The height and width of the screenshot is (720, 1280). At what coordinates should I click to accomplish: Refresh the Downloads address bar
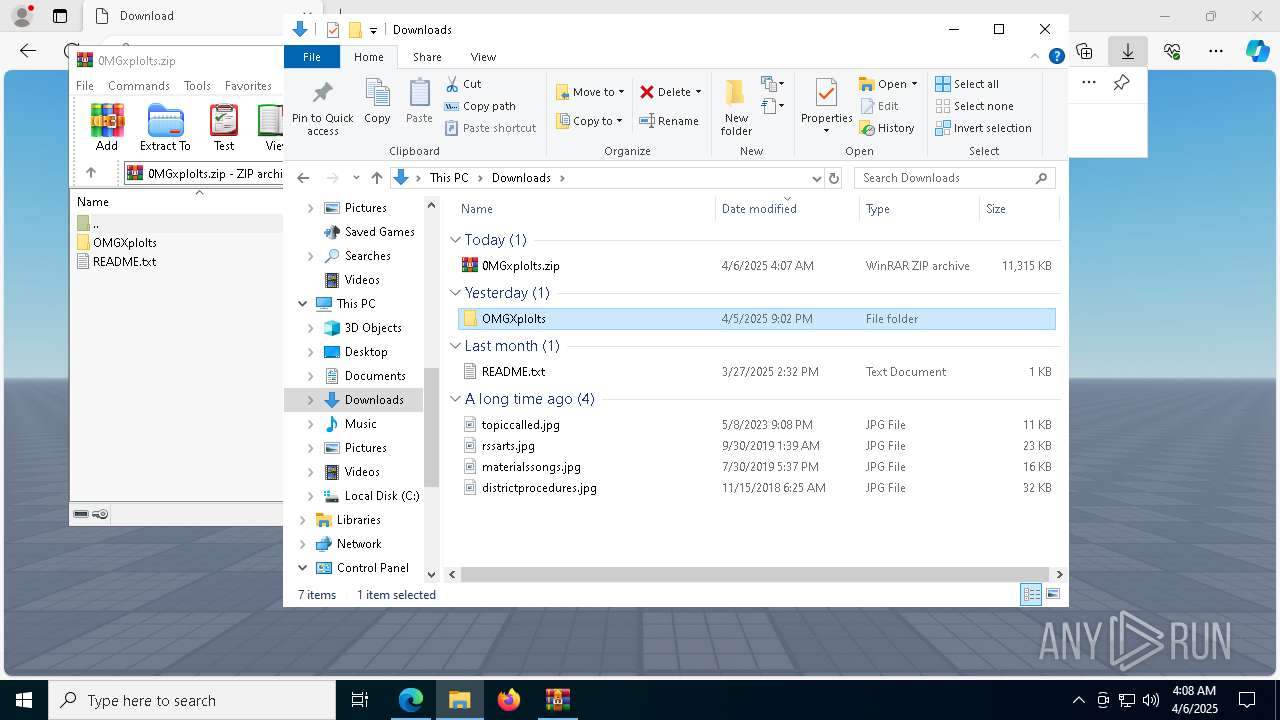click(834, 178)
